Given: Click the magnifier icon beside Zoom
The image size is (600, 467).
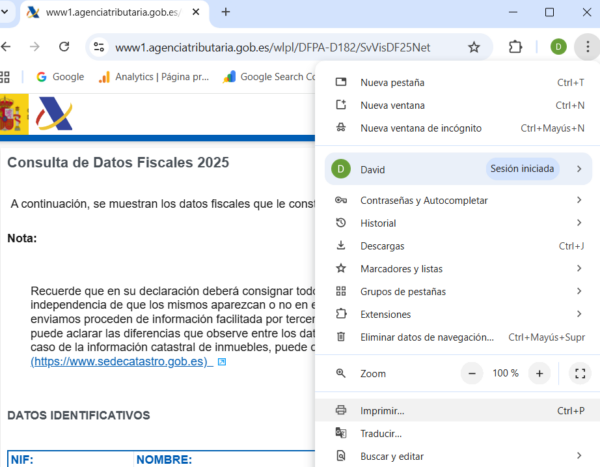Looking at the screenshot, I should coord(341,373).
